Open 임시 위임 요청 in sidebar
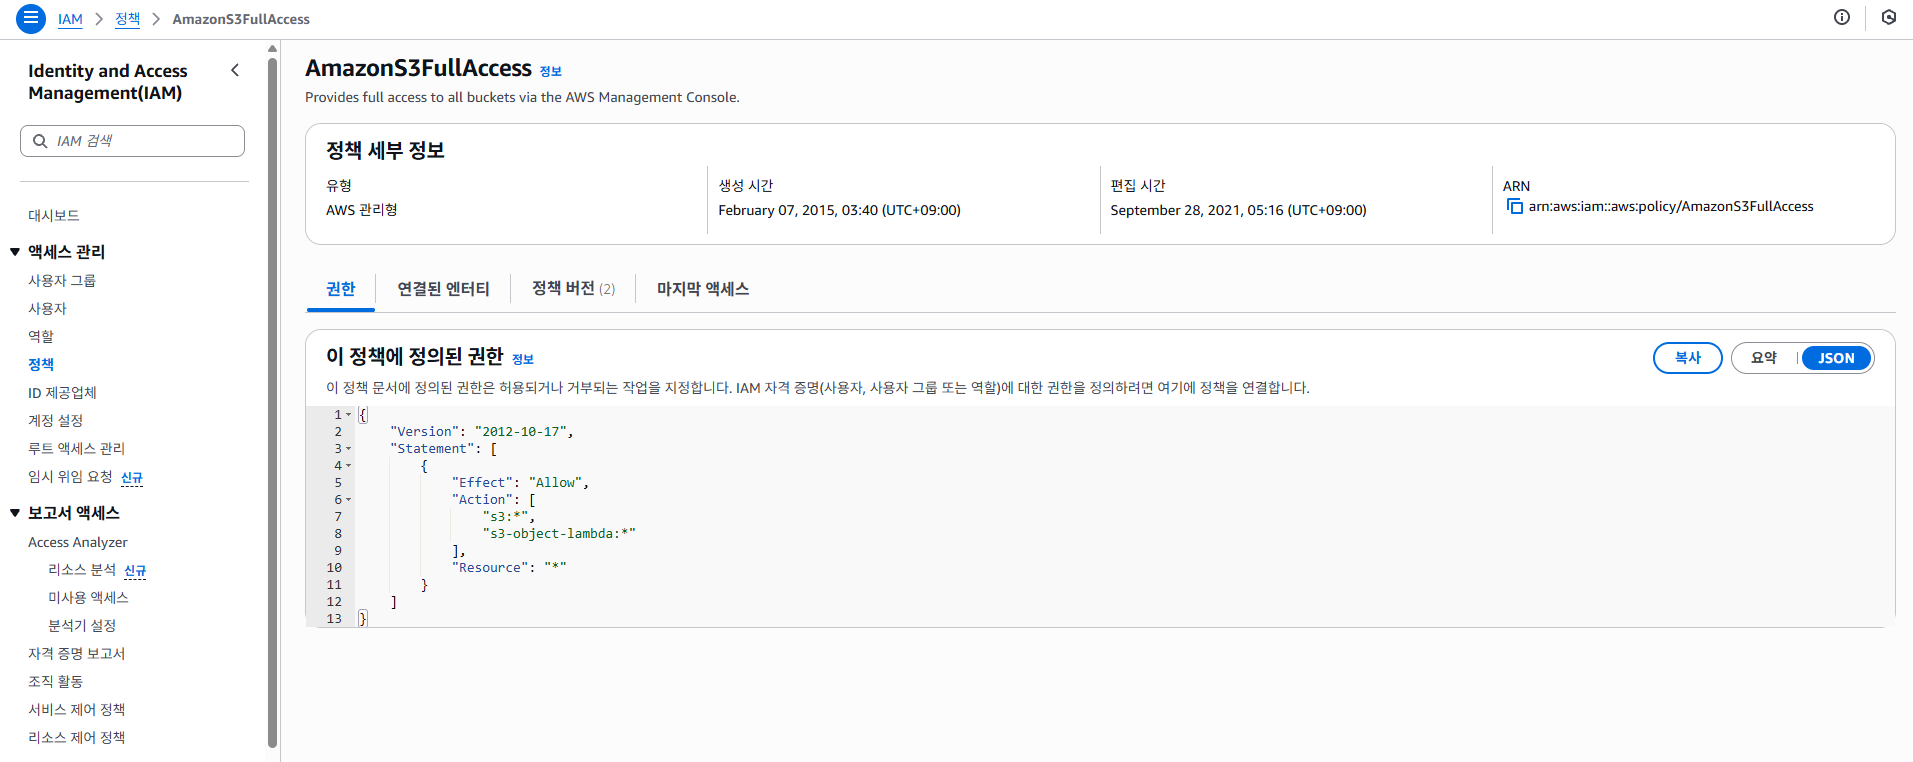 [x=70, y=477]
